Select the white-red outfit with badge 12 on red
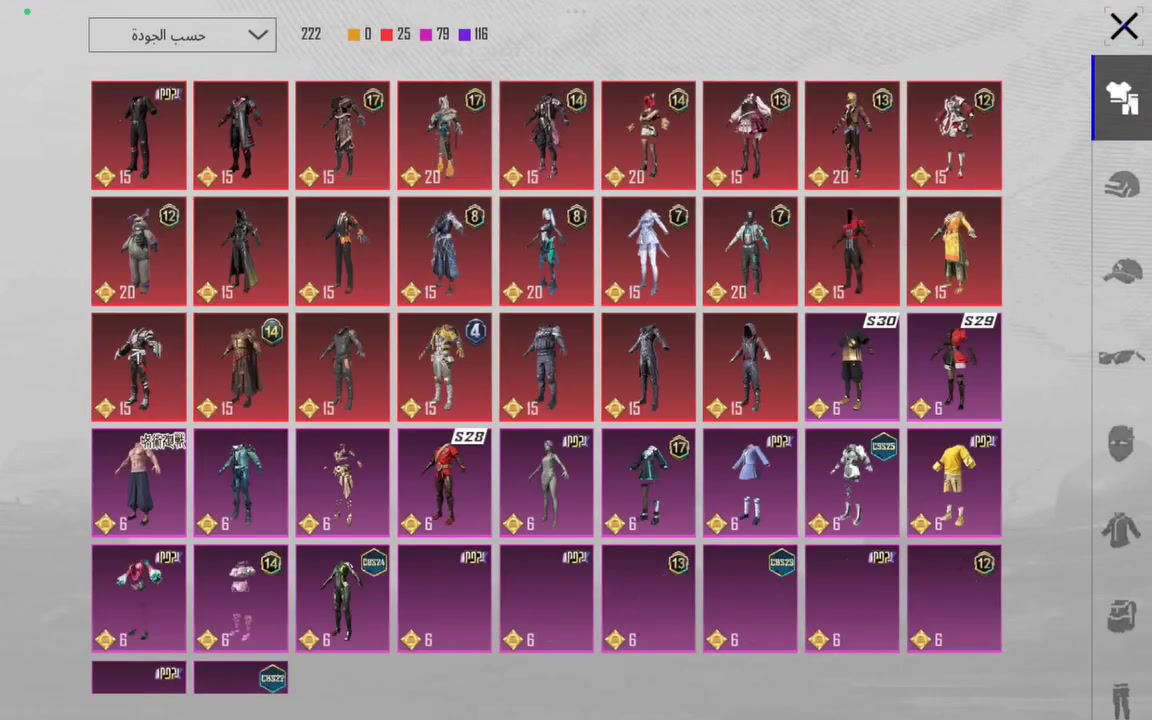1152x720 pixels. [954, 135]
